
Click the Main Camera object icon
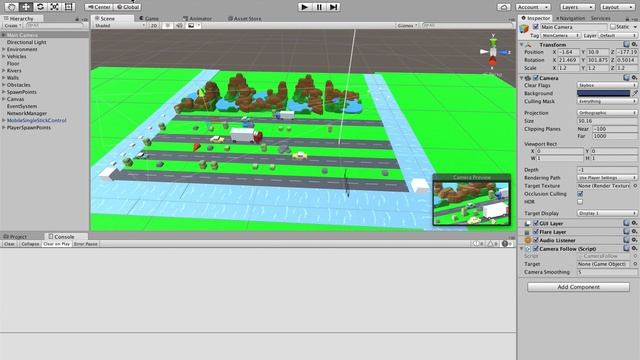(524, 29)
